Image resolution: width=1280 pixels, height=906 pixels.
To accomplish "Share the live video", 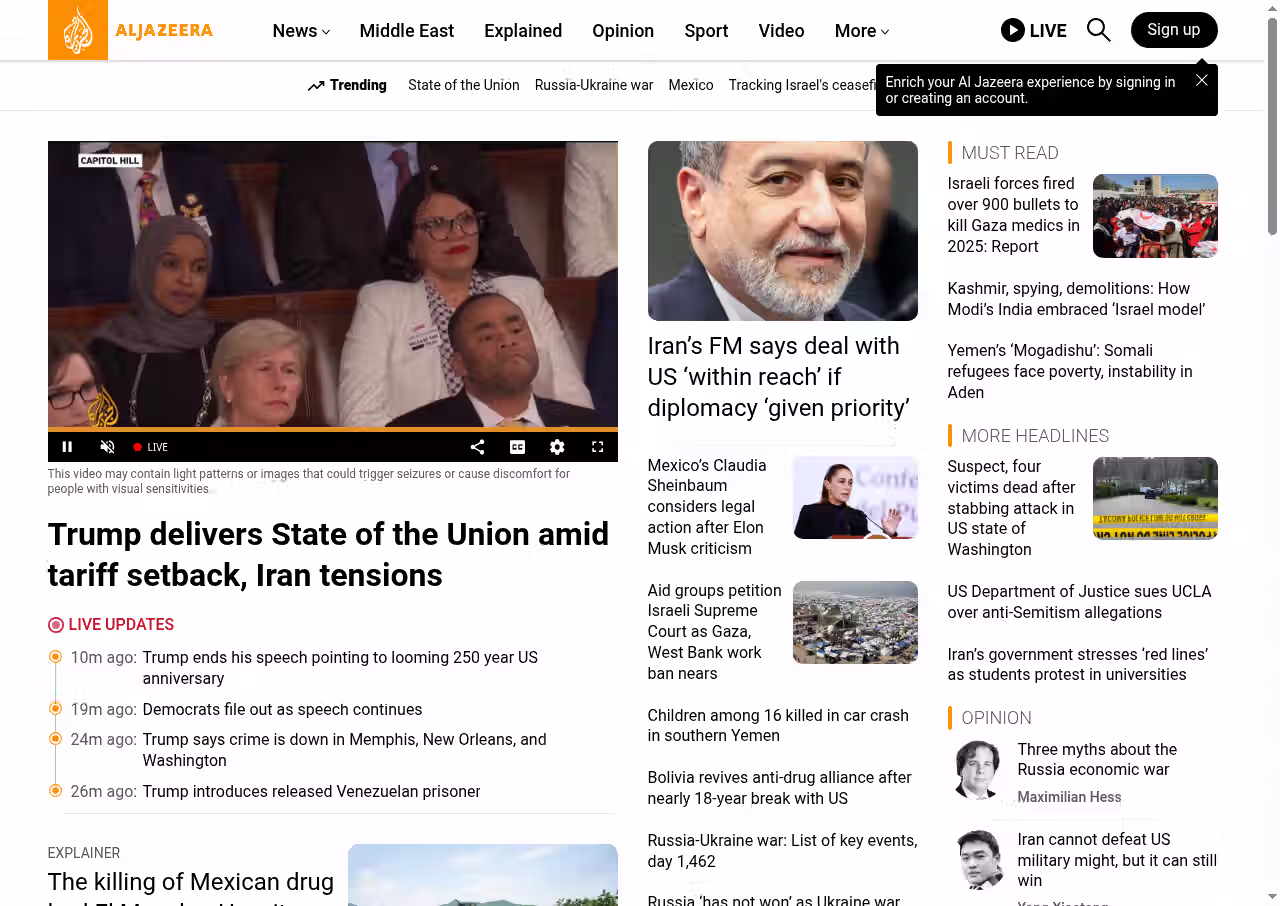I will tap(477, 447).
